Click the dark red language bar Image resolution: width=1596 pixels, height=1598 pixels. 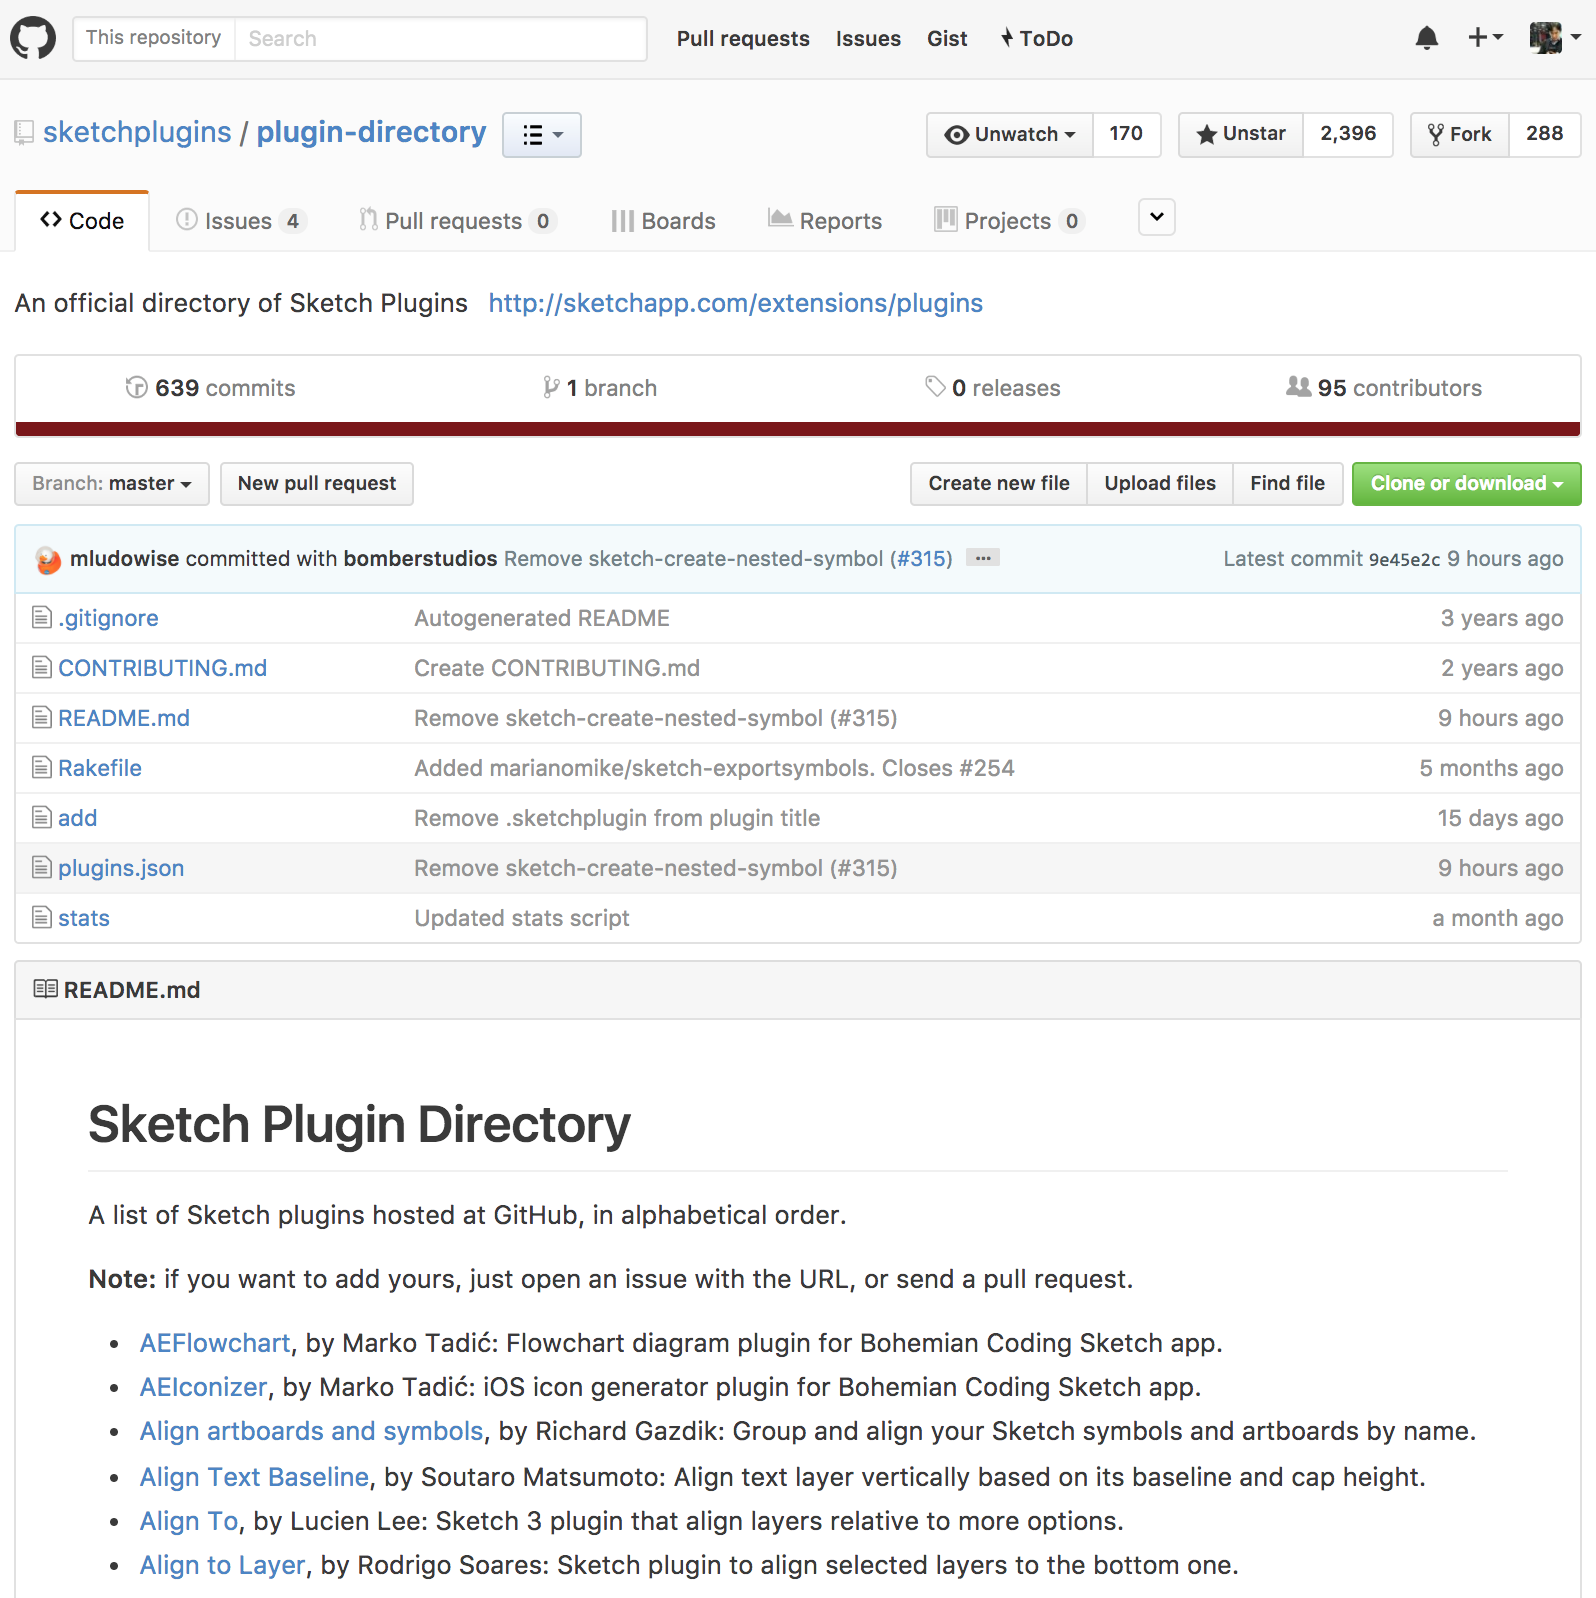[x=798, y=429]
